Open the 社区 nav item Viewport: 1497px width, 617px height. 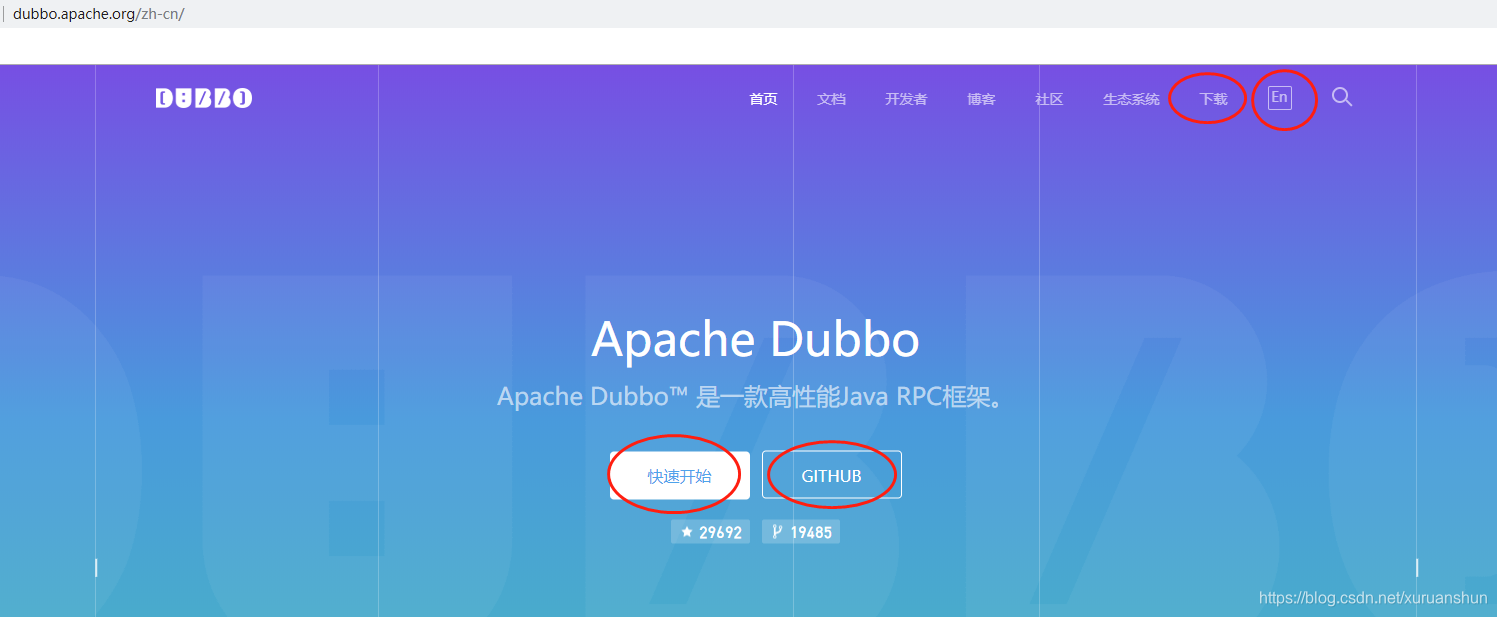tap(1049, 99)
